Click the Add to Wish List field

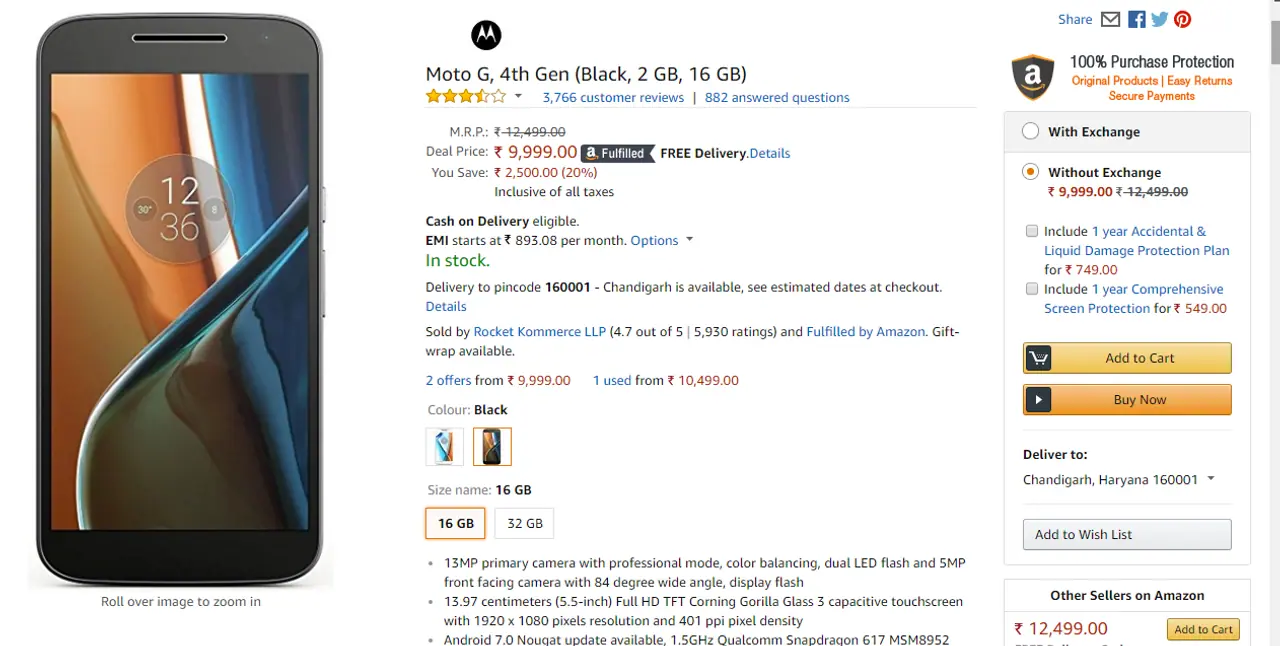click(1127, 534)
